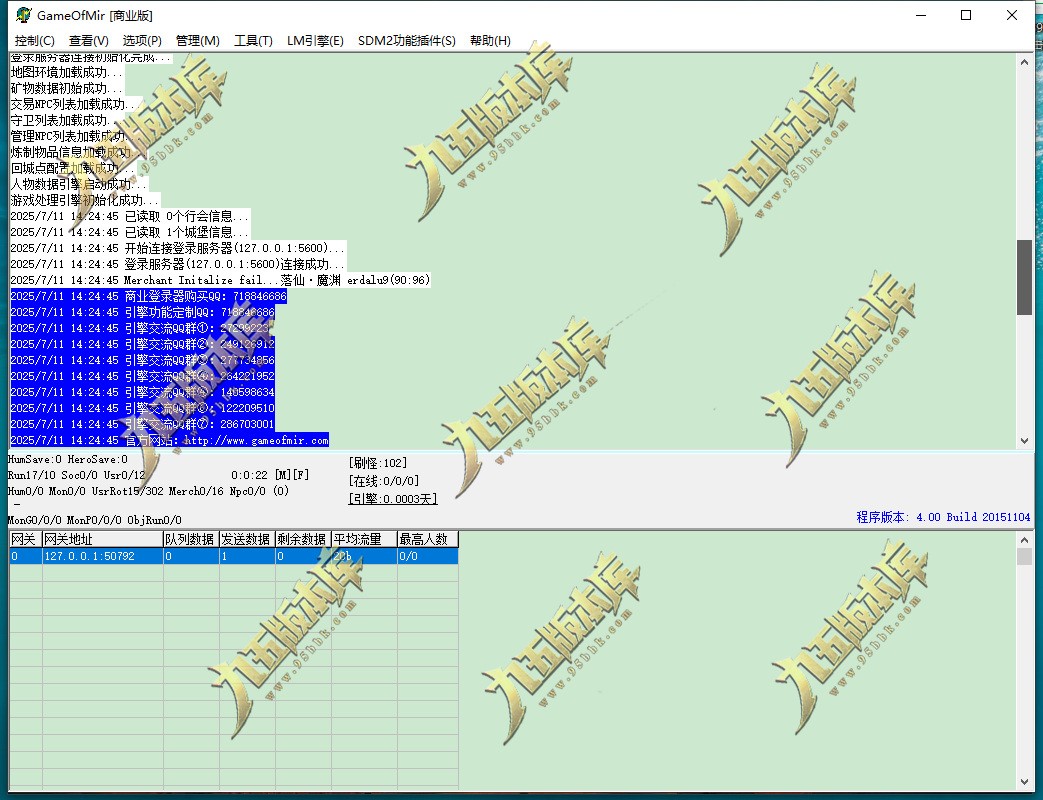Click the 引擎功能定制QQ log line

tap(142, 313)
